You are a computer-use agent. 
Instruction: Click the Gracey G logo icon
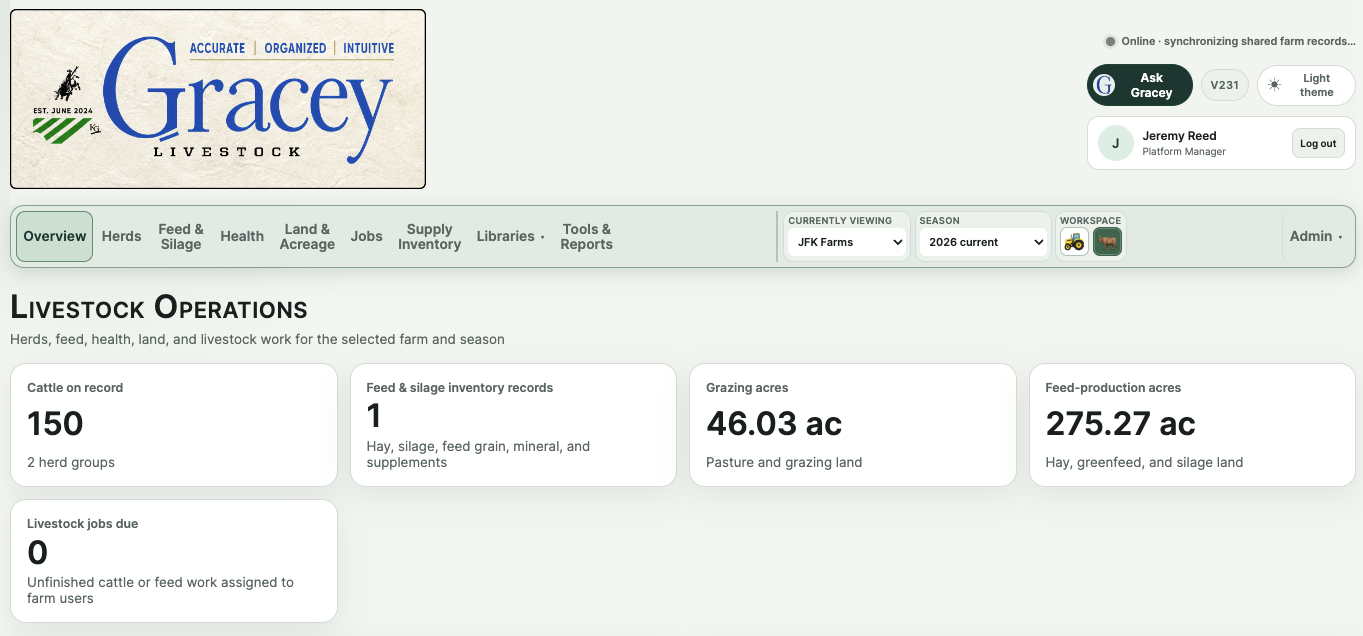(1105, 85)
